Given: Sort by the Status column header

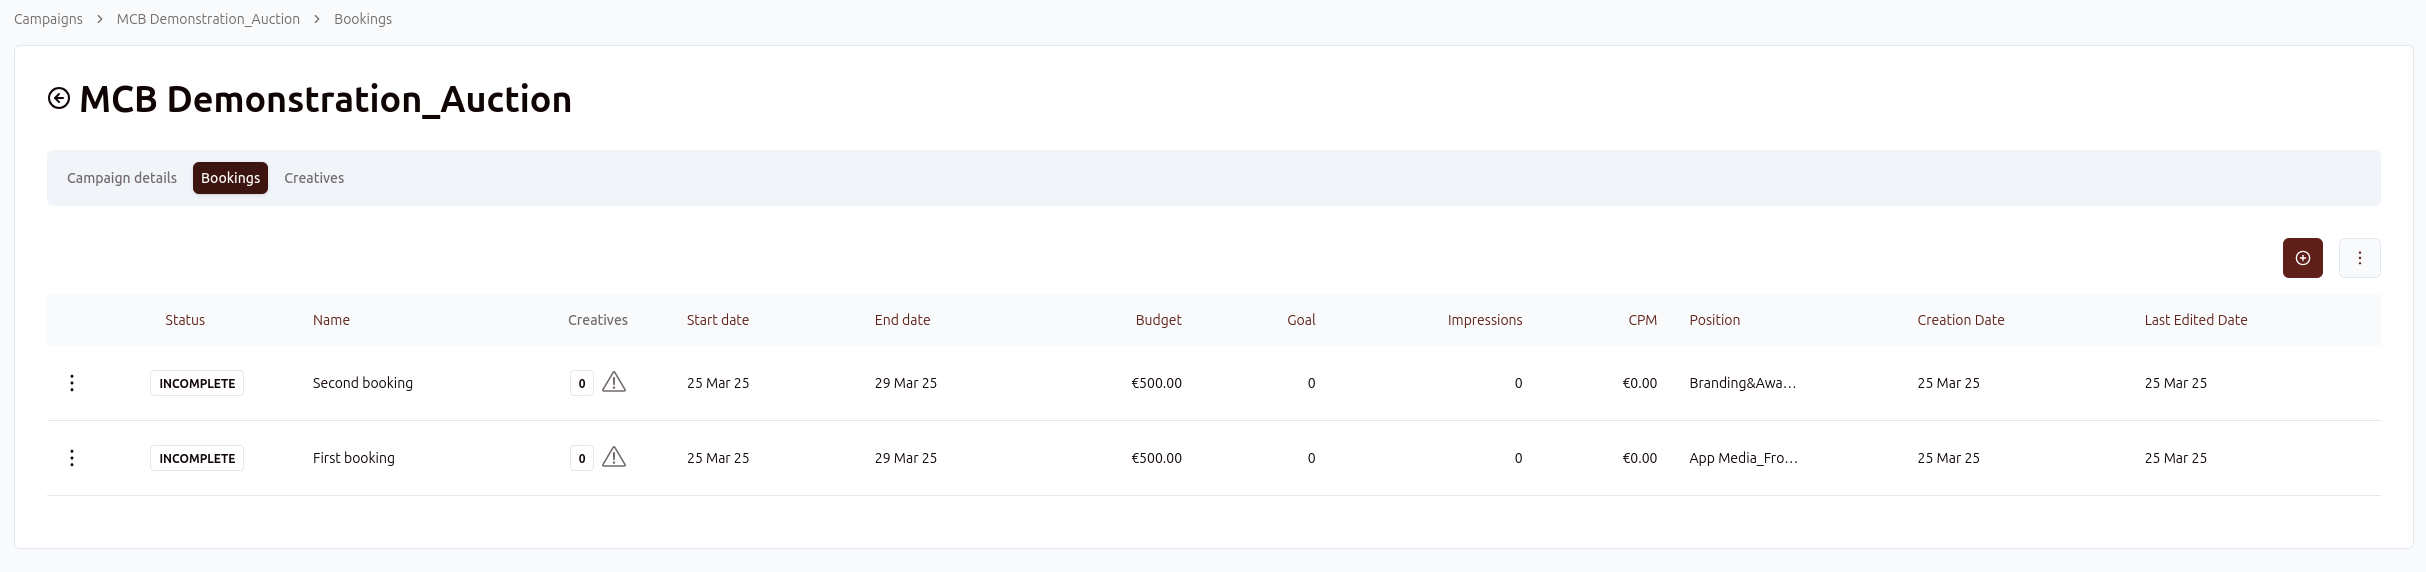Looking at the screenshot, I should point(185,320).
